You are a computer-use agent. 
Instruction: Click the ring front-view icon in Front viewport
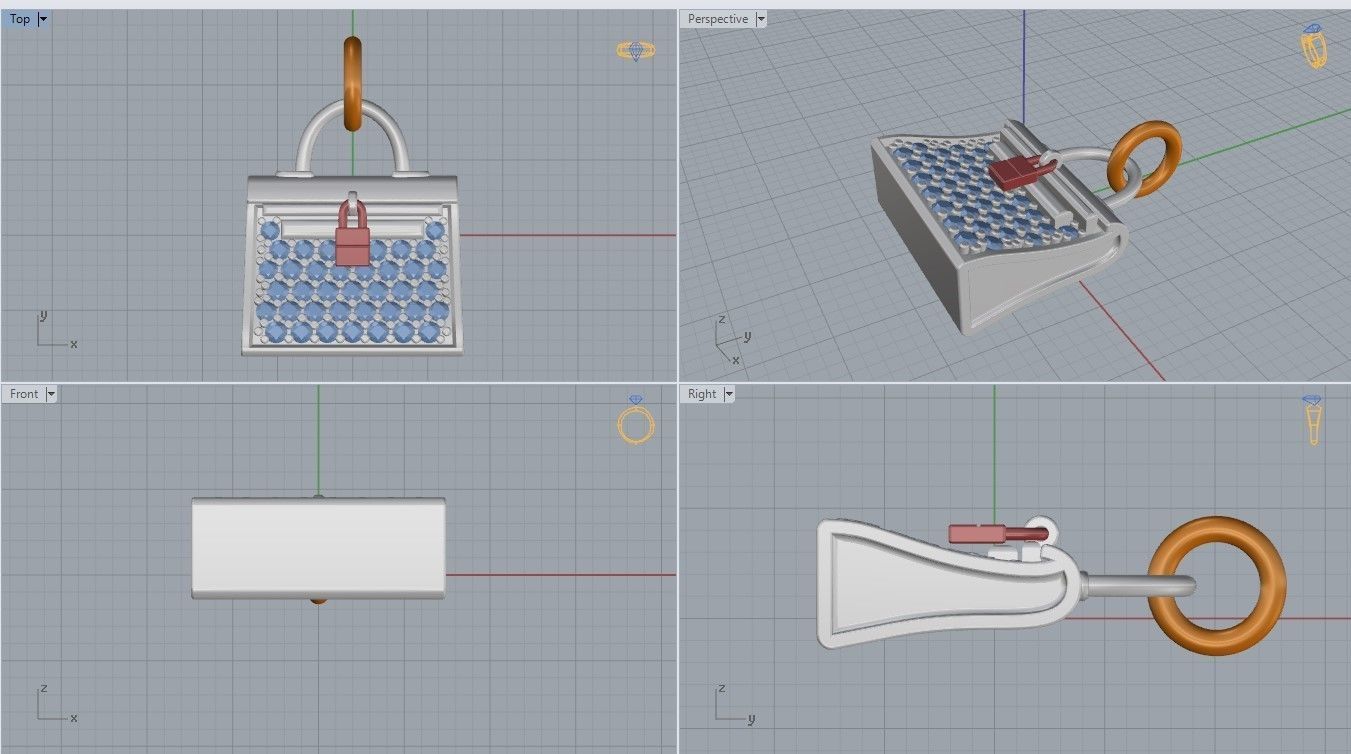pyautogui.click(x=635, y=420)
